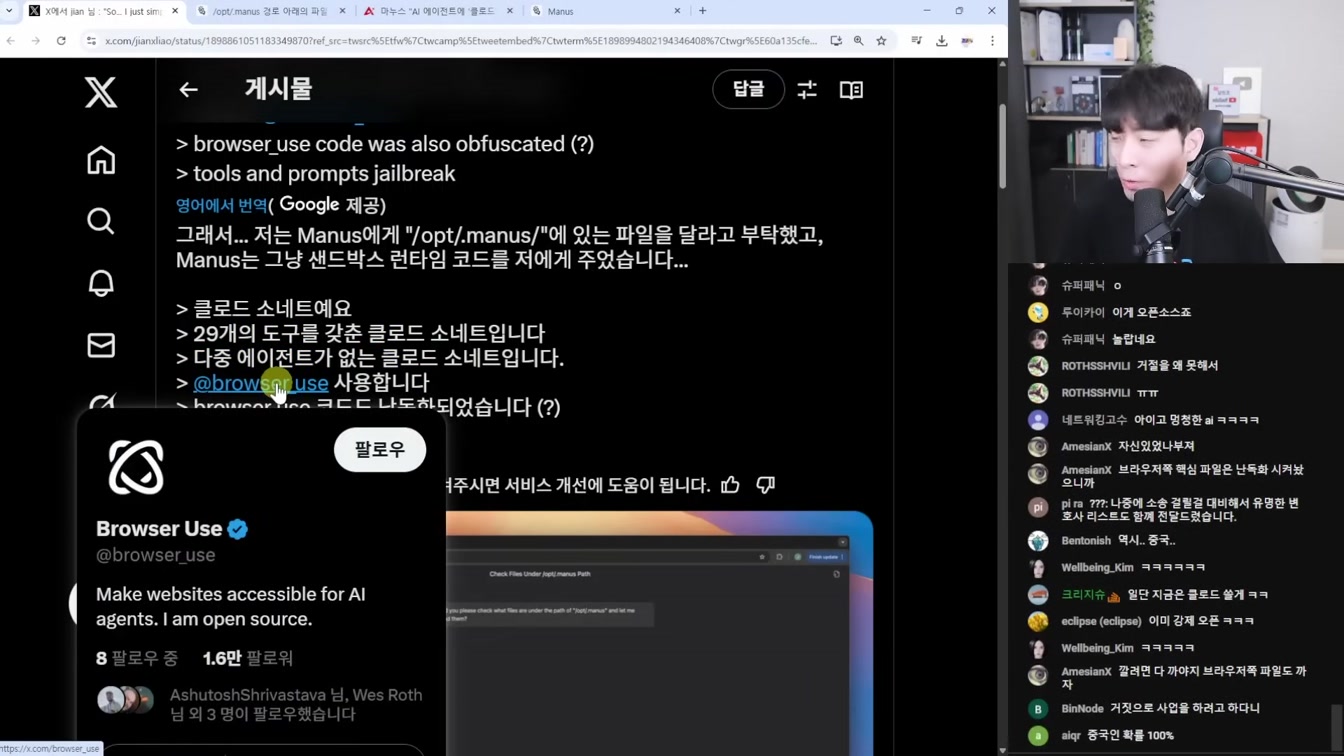Click the @browser_use handle in hover card
The height and width of the screenshot is (756, 1344).
pyautogui.click(x=155, y=555)
